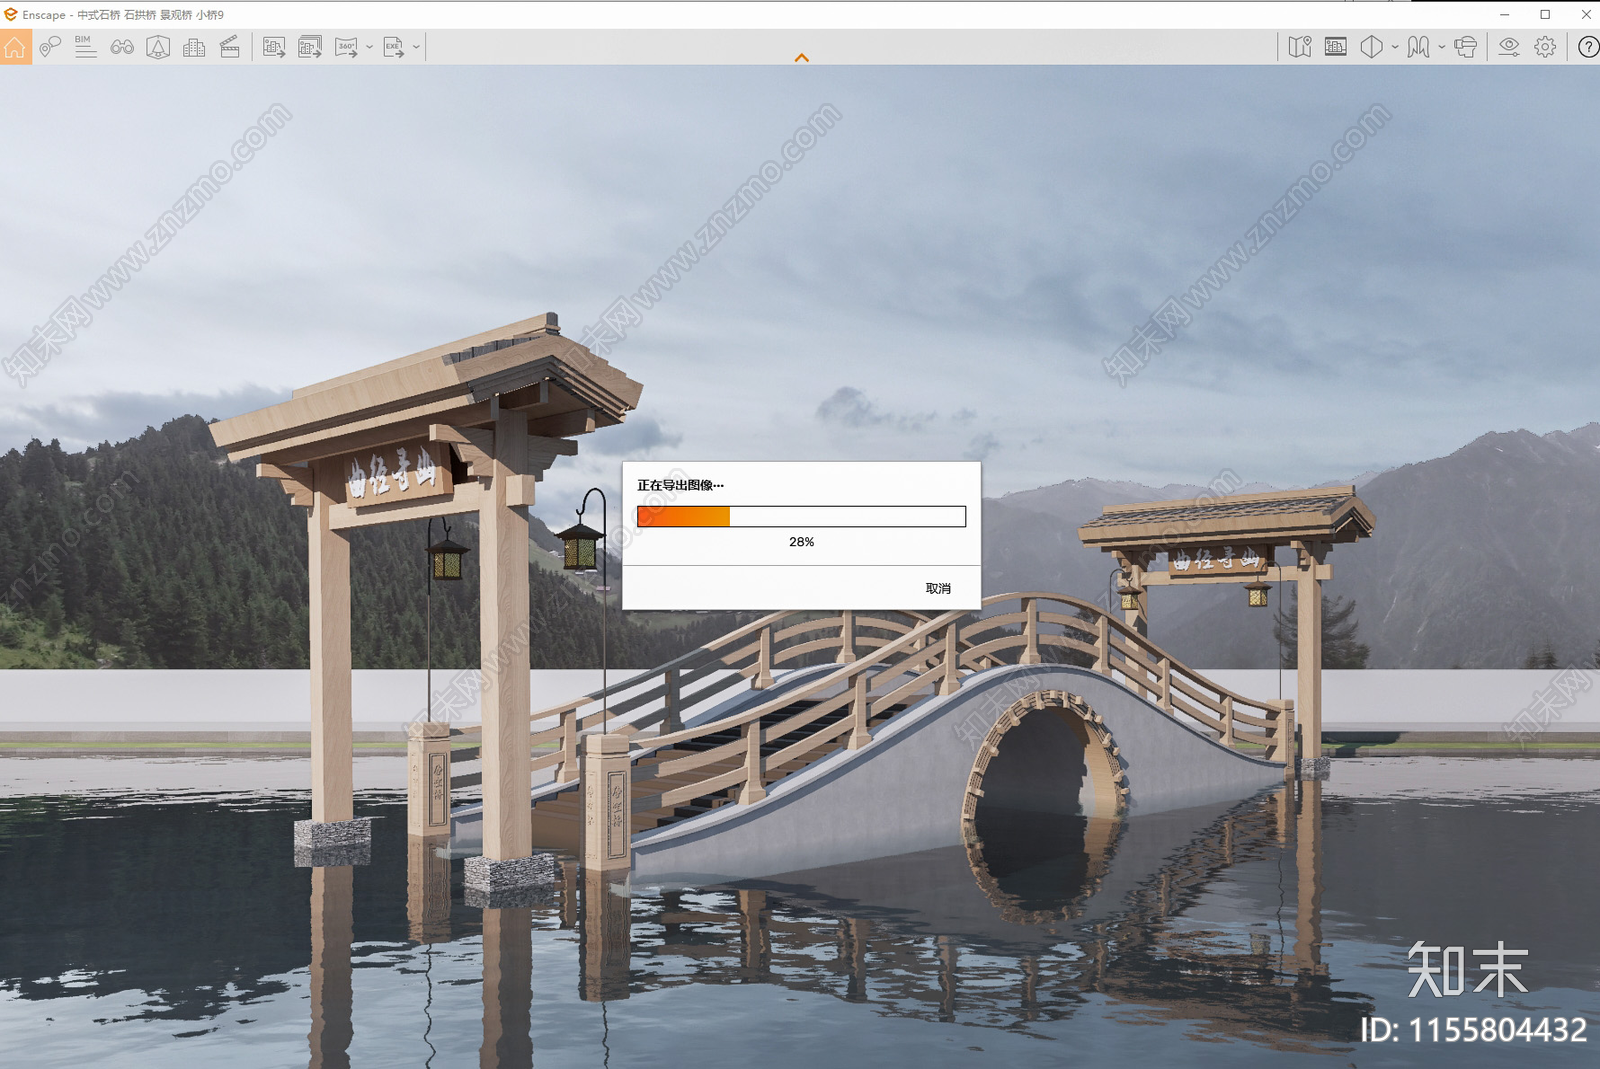1600x1069 pixels.
Task: Cancel the export with 取消 button
Action: click(938, 588)
